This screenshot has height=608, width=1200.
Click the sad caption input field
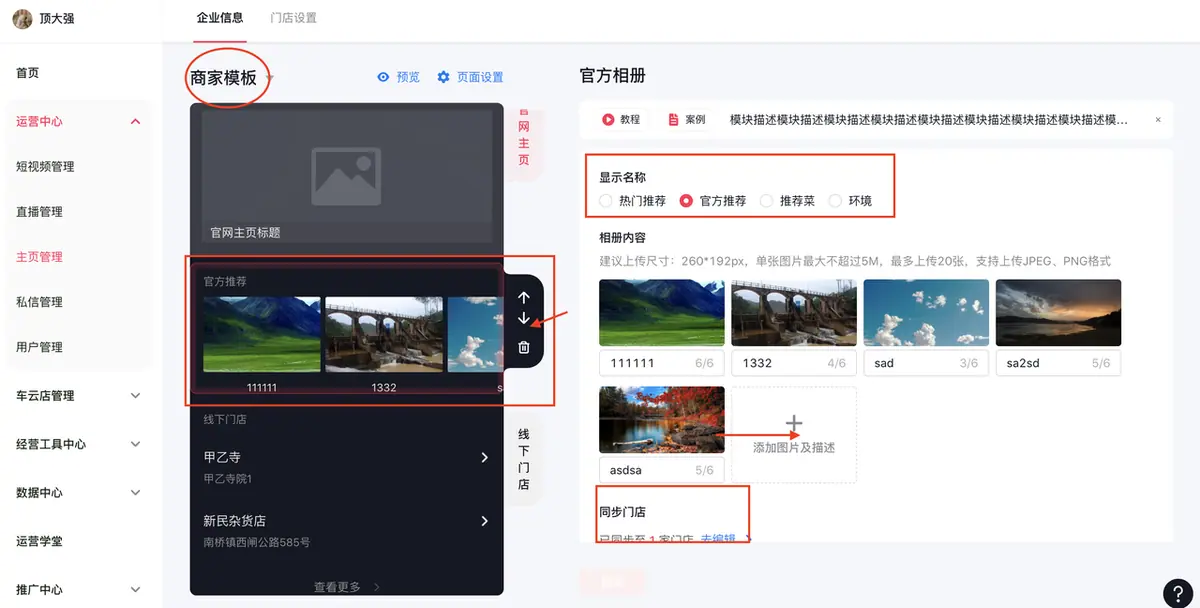926,363
